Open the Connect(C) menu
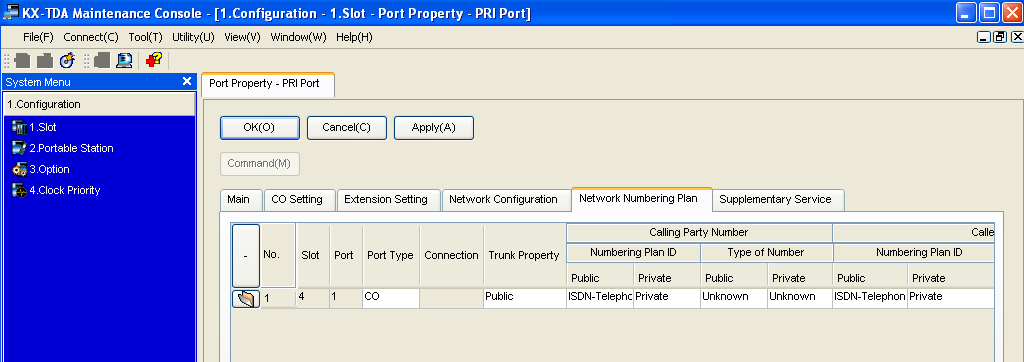1024x362 pixels. coord(91,37)
